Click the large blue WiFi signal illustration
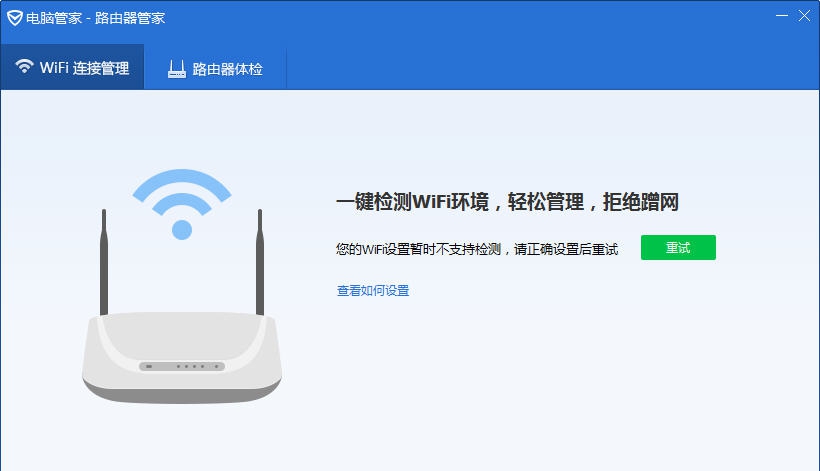Viewport: 820px width, 471px height. (181, 204)
